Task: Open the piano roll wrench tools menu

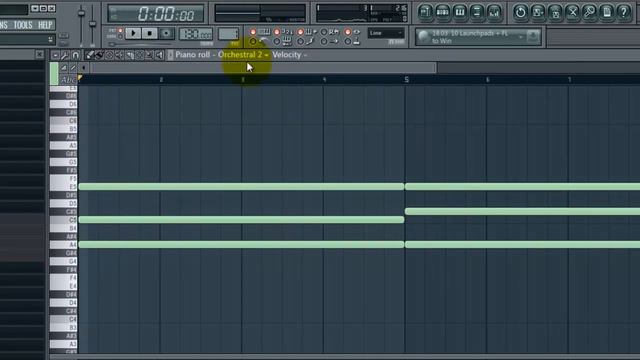Action: [65, 55]
